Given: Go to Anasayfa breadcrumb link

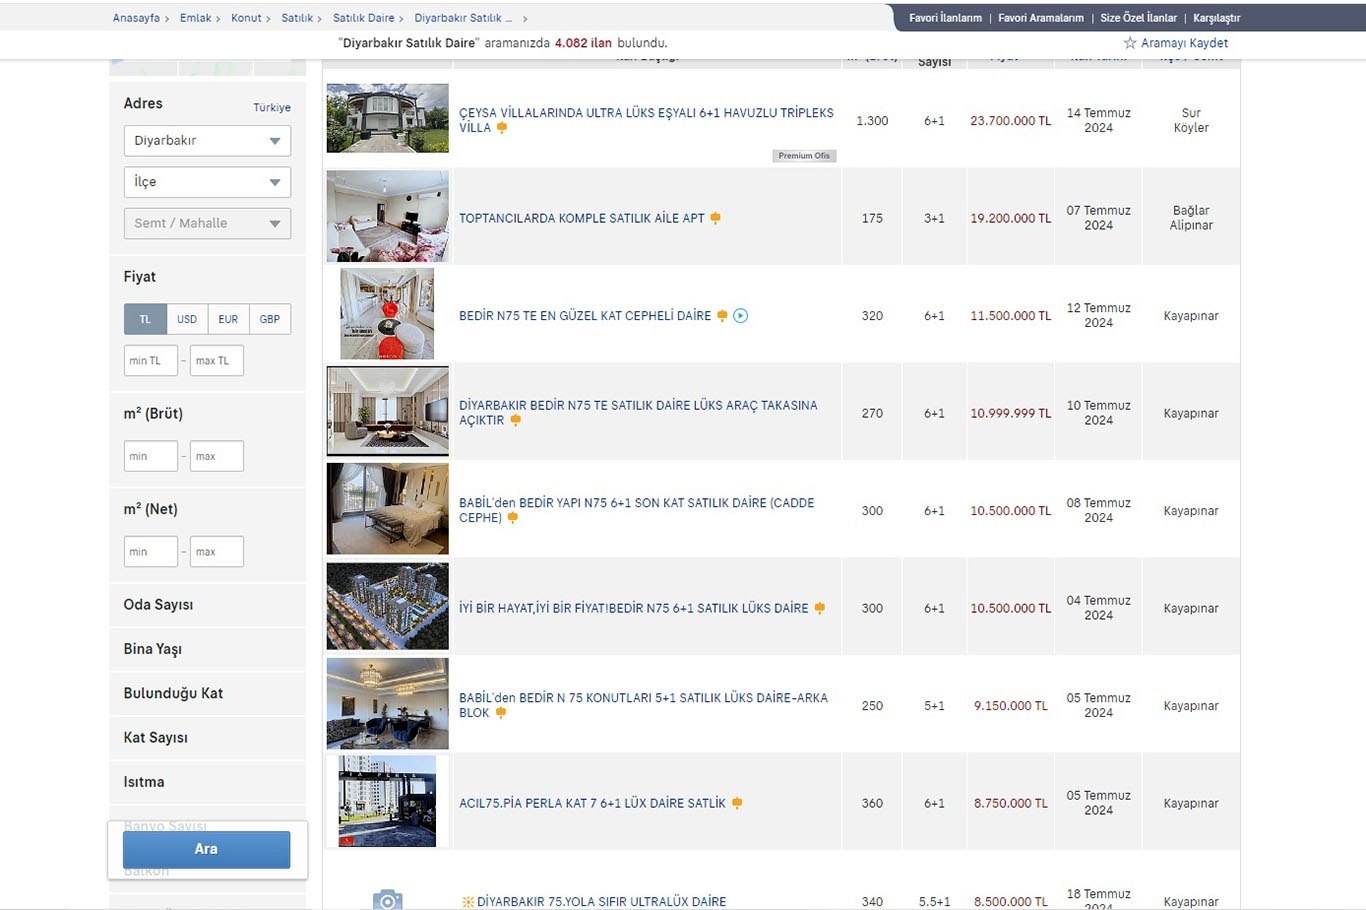Looking at the screenshot, I should pyautogui.click(x=136, y=18).
